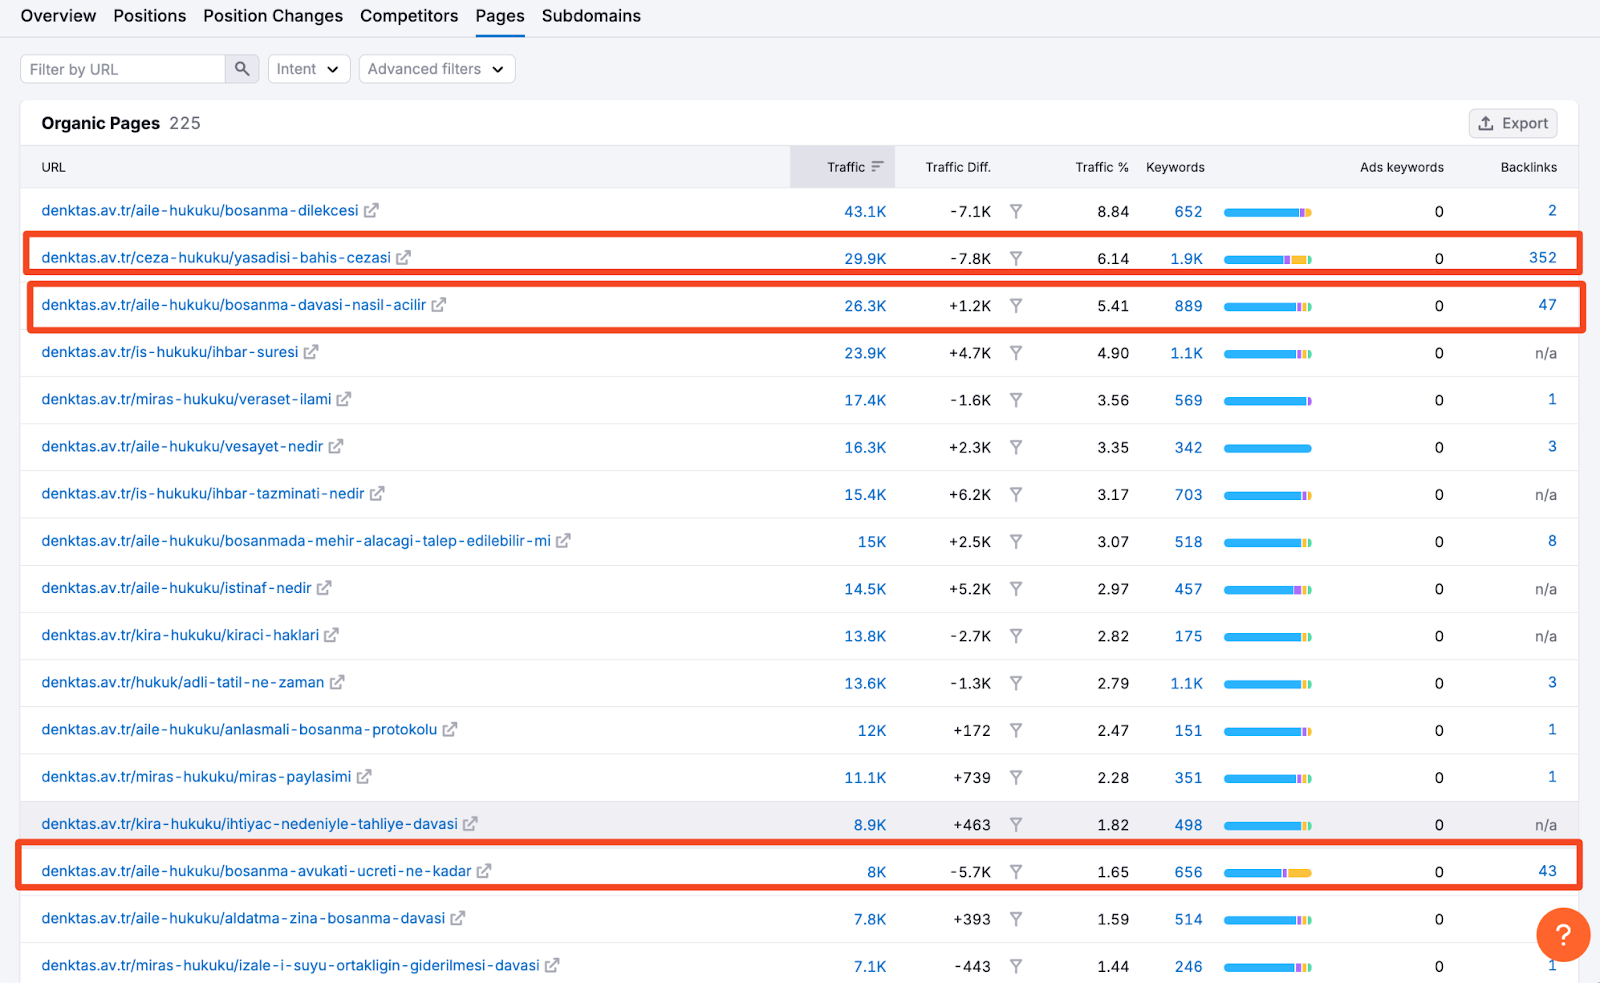Click the search magnifier icon
This screenshot has width=1600, height=983.
[242, 69]
